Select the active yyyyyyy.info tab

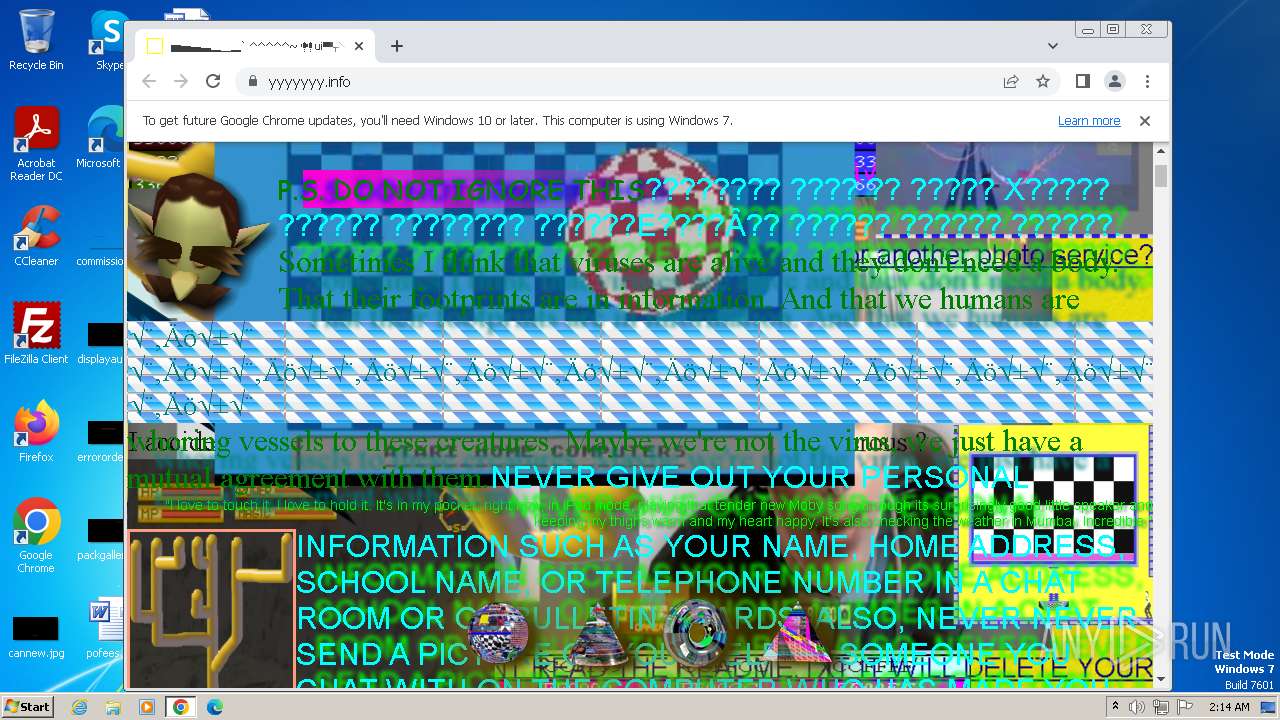coord(255,46)
